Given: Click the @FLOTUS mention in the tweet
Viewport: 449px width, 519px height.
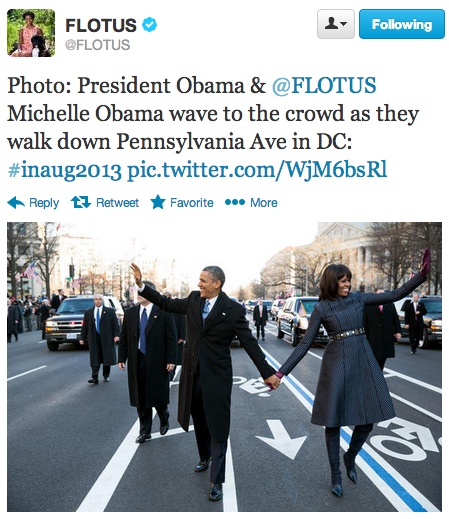Looking at the screenshot, I should 324,85.
